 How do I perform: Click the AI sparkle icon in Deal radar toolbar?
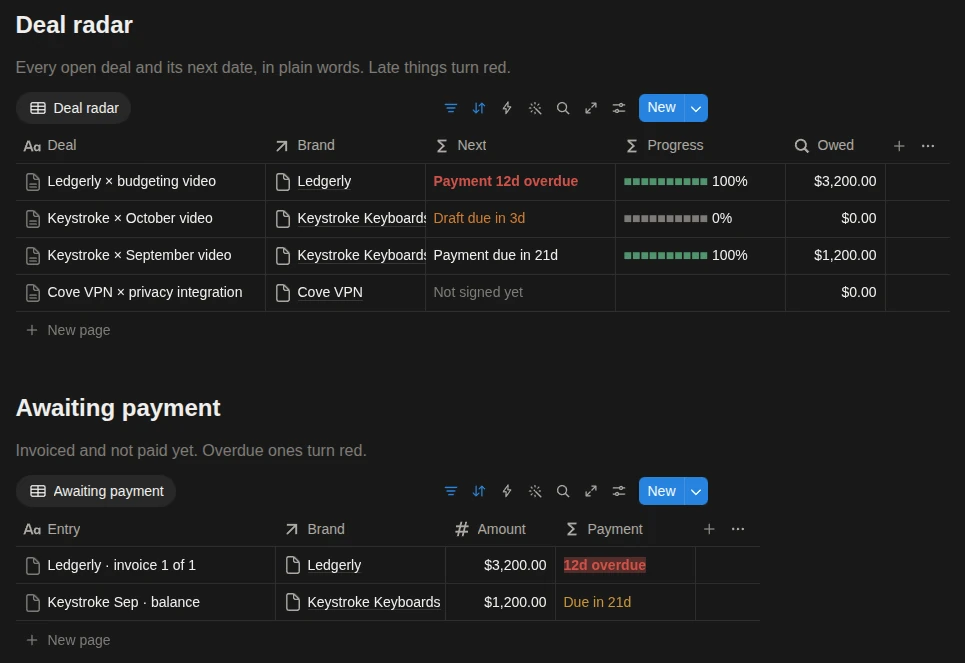coord(535,108)
